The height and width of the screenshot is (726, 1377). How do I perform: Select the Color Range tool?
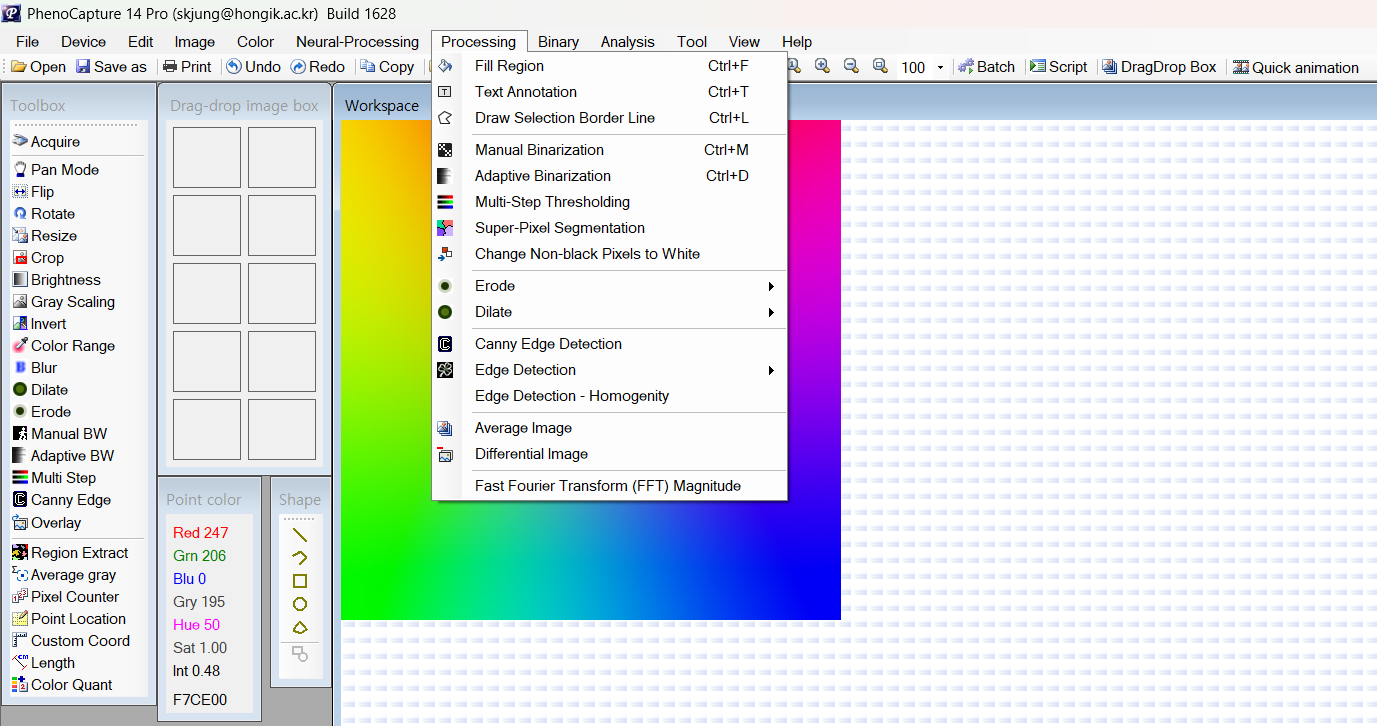pos(64,346)
